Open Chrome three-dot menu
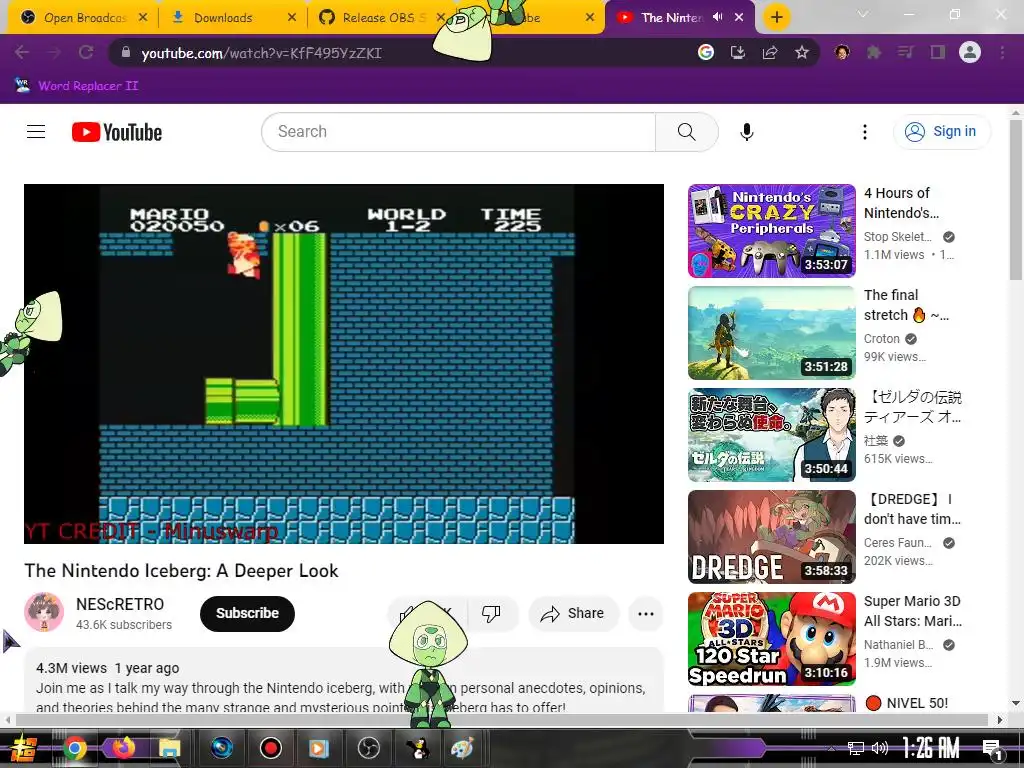The image size is (1024, 768). pos(1002,52)
